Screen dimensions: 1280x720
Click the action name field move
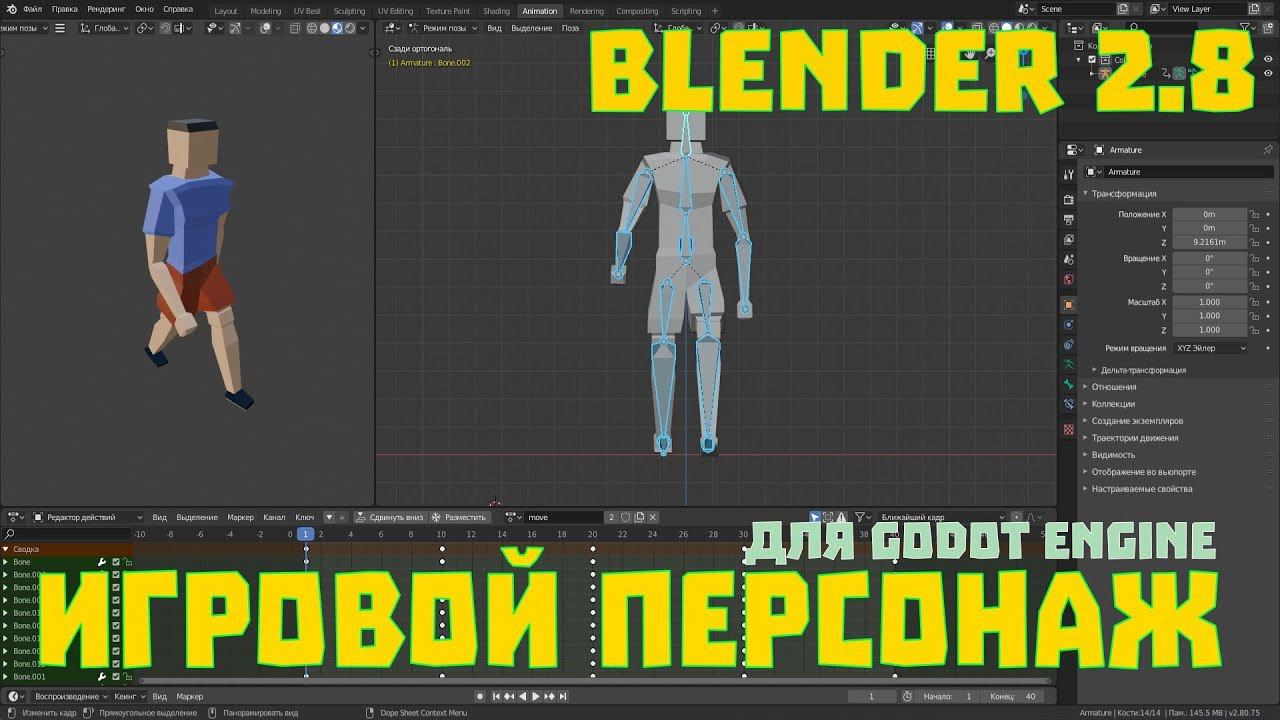pyautogui.click(x=564, y=517)
